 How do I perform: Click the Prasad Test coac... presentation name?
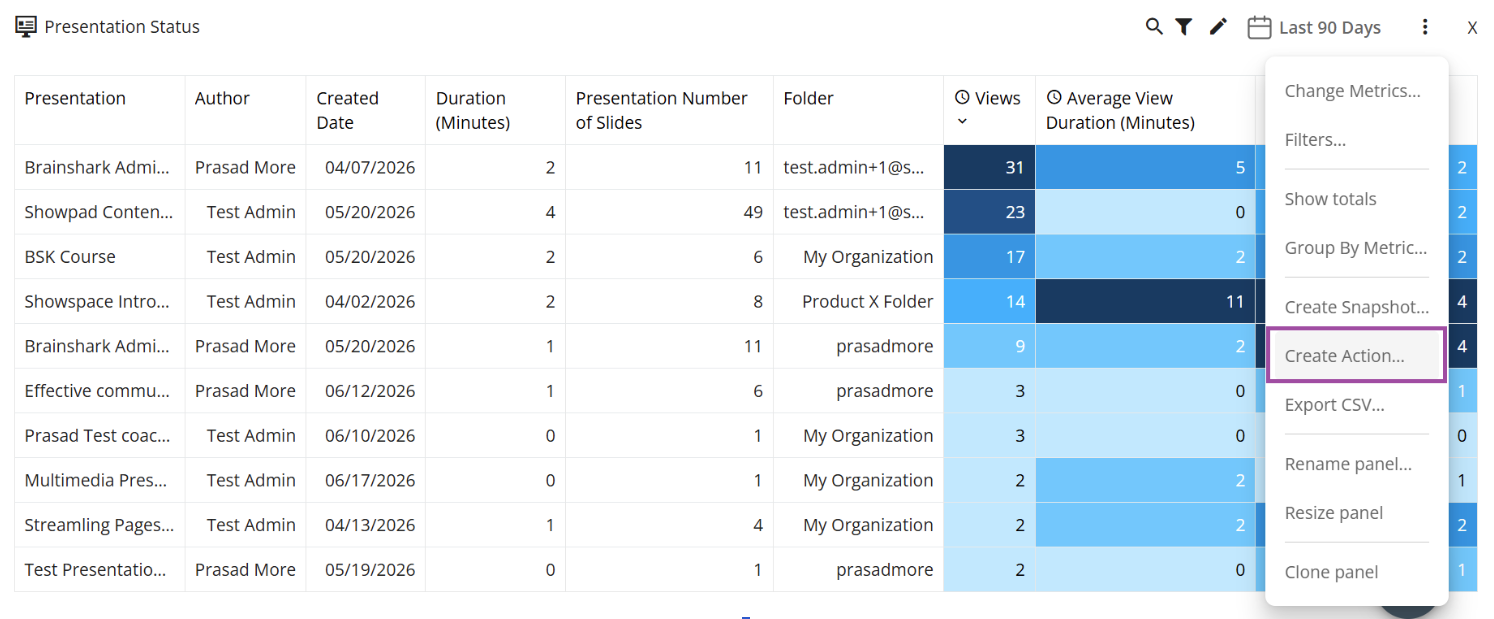click(x=97, y=436)
